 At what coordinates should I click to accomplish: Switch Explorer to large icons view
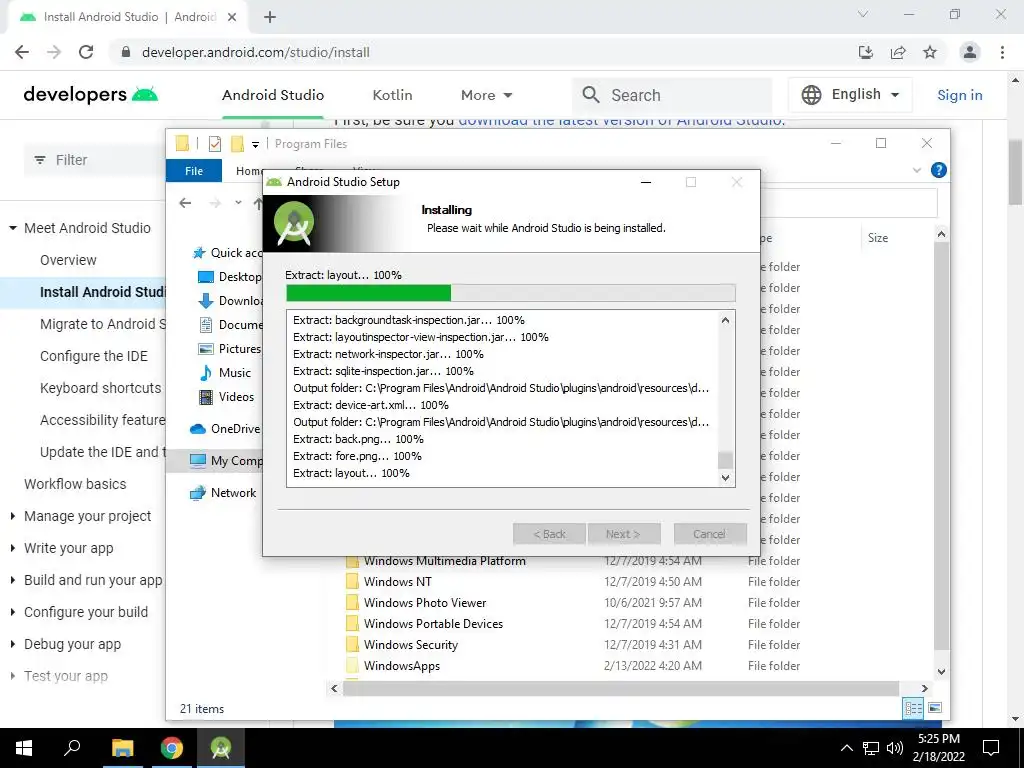(x=935, y=708)
